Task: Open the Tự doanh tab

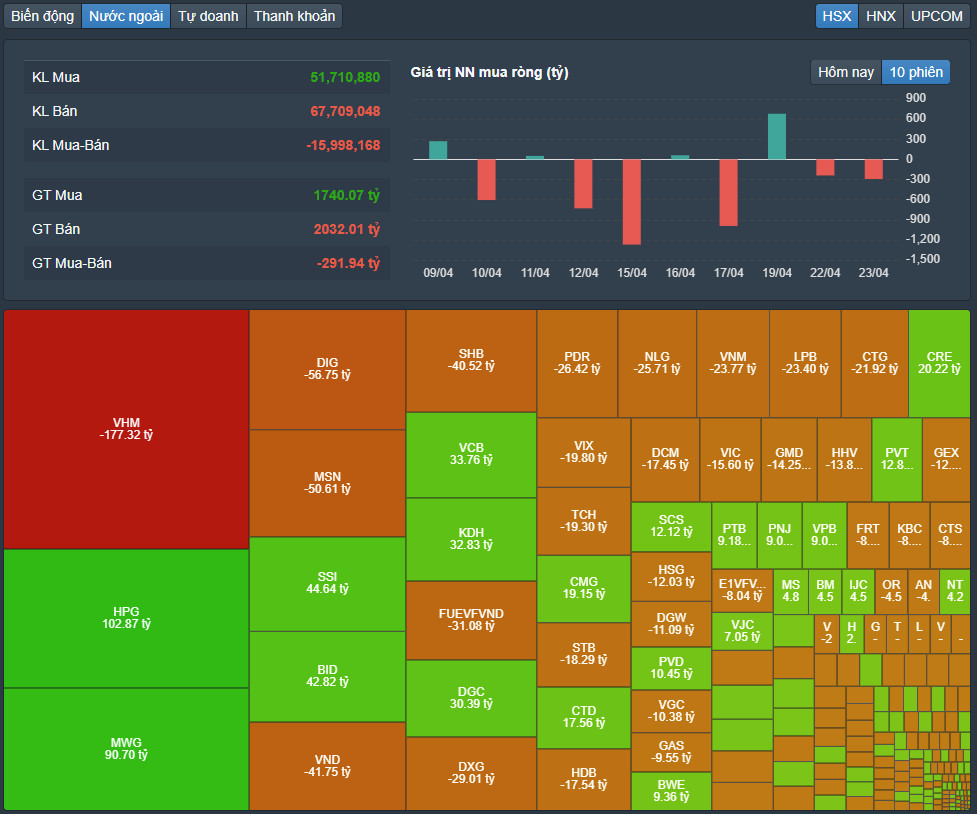Action: (208, 16)
